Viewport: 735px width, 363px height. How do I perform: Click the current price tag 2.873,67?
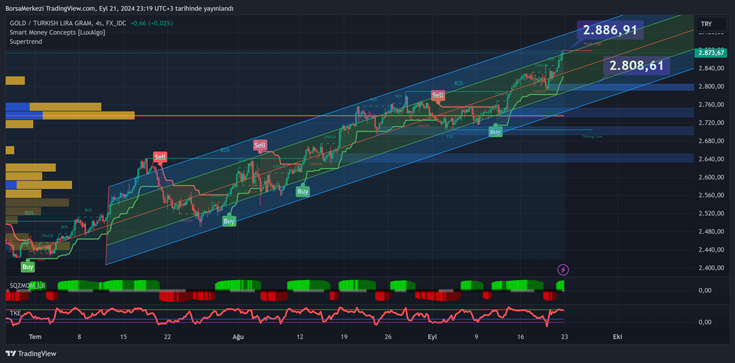pos(712,53)
